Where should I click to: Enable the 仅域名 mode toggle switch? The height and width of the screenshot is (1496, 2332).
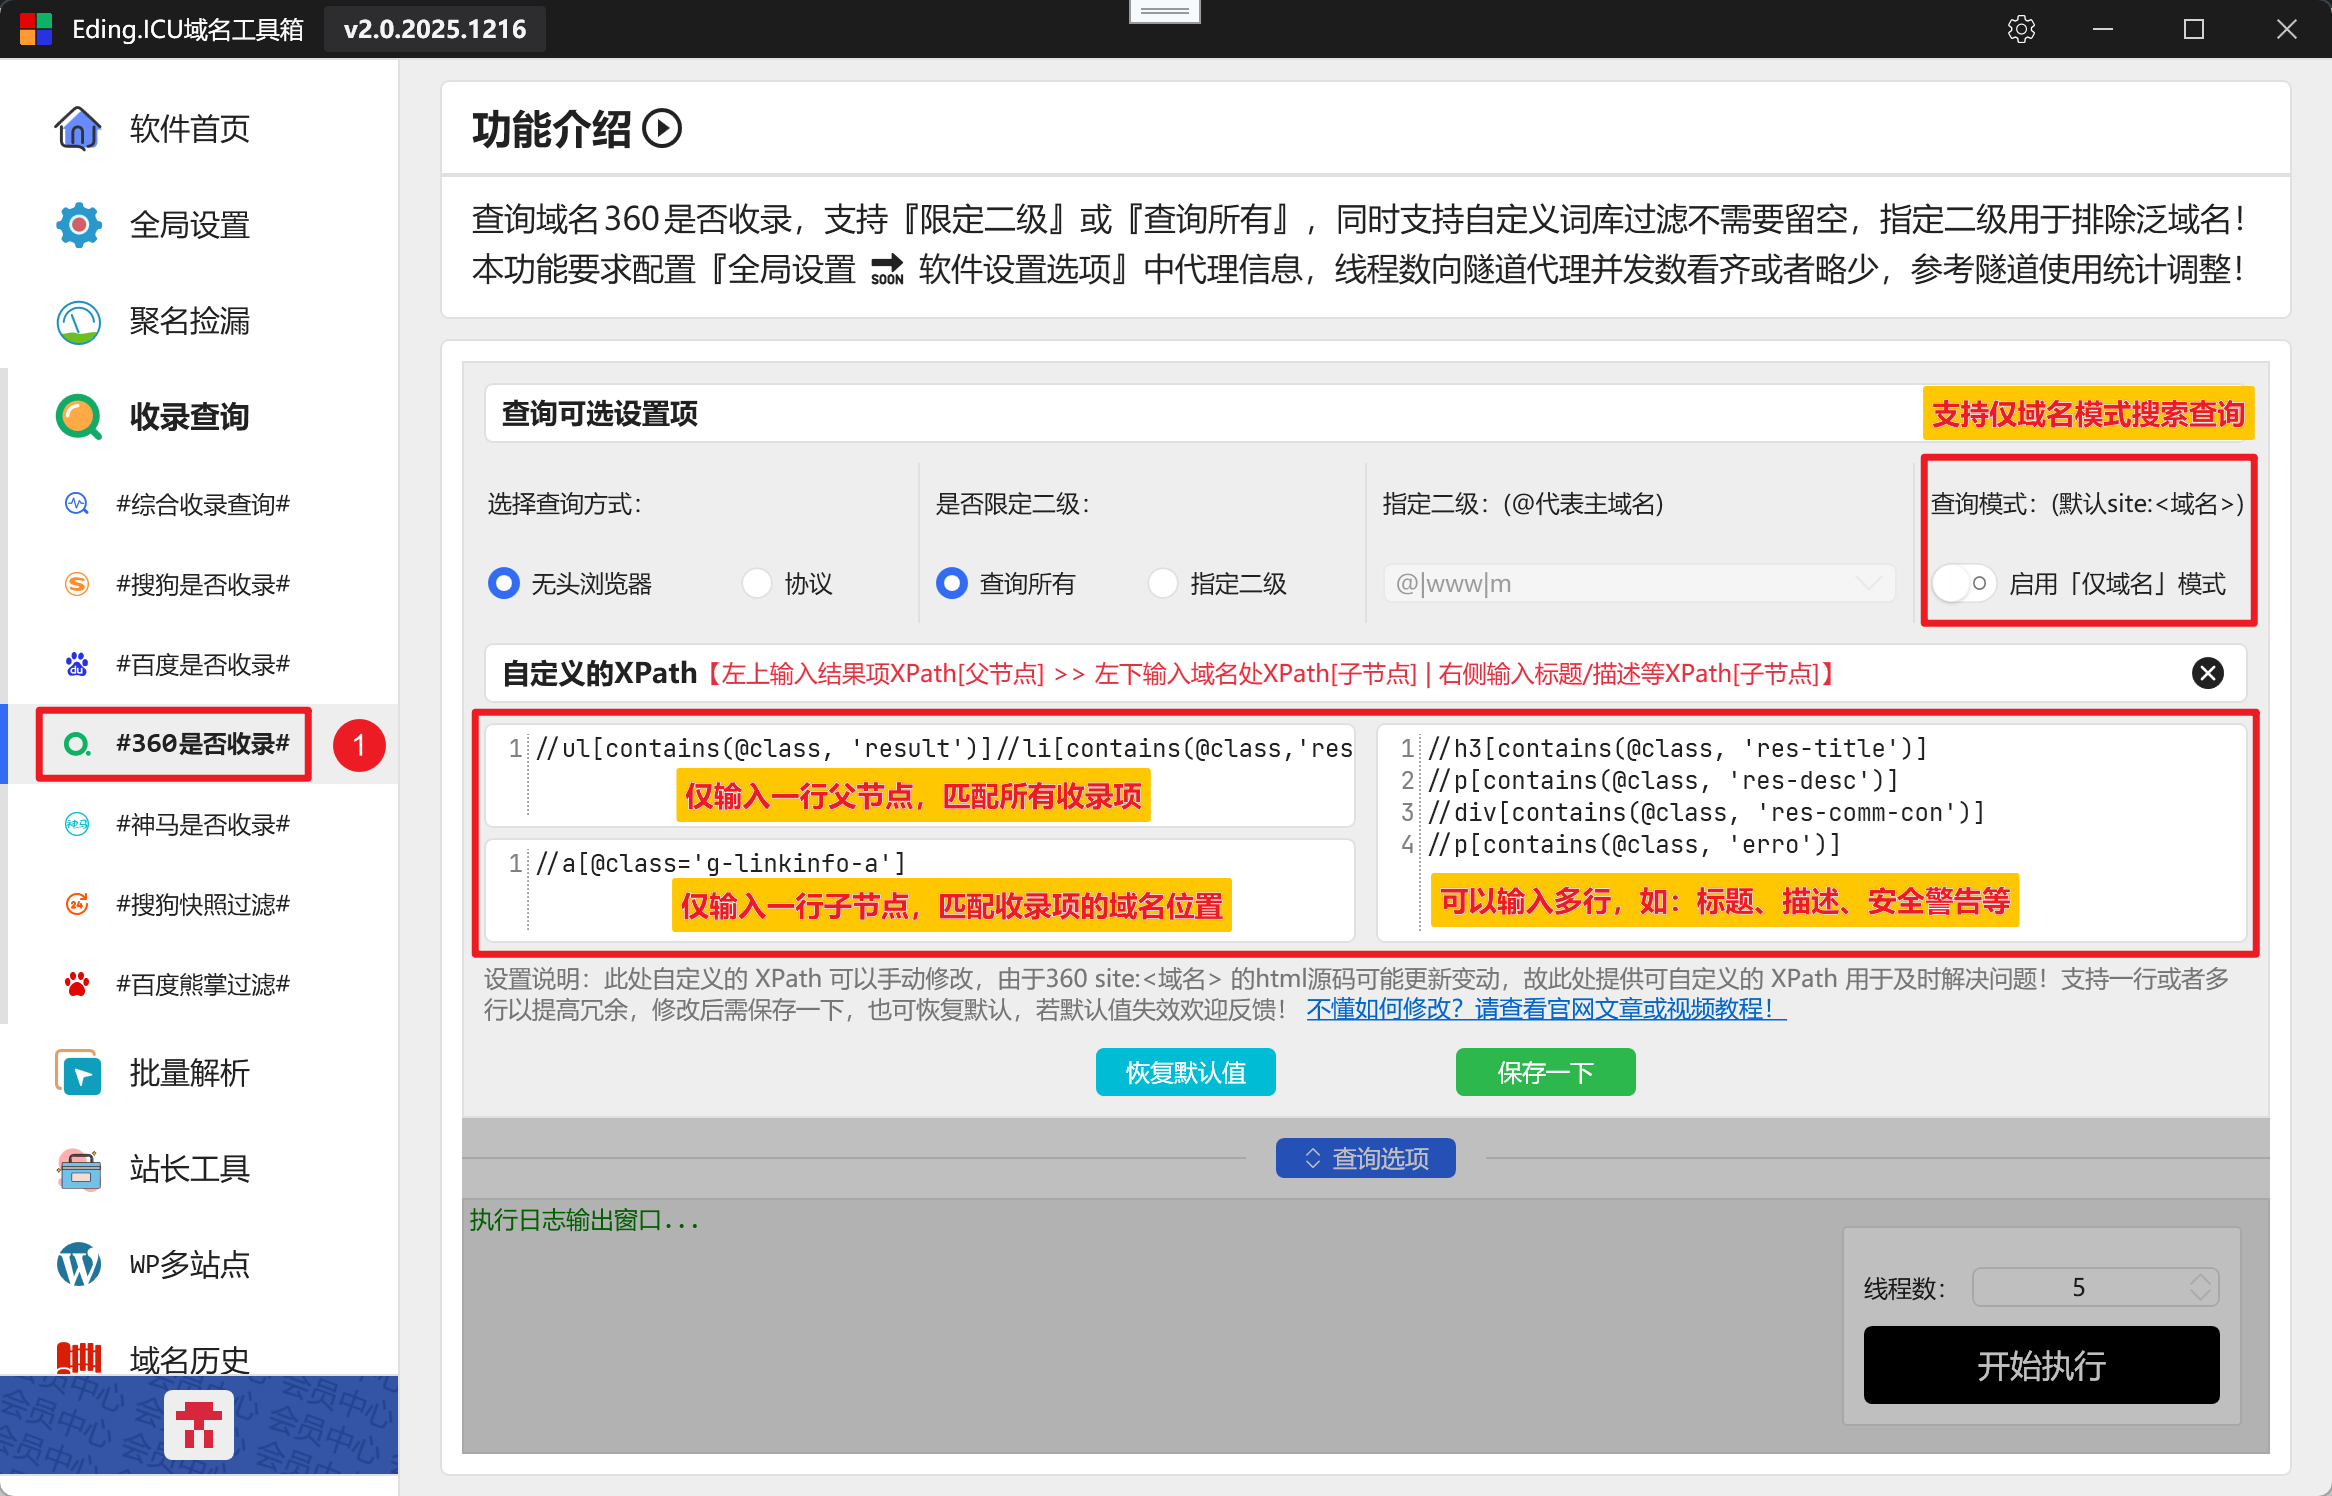point(1962,583)
